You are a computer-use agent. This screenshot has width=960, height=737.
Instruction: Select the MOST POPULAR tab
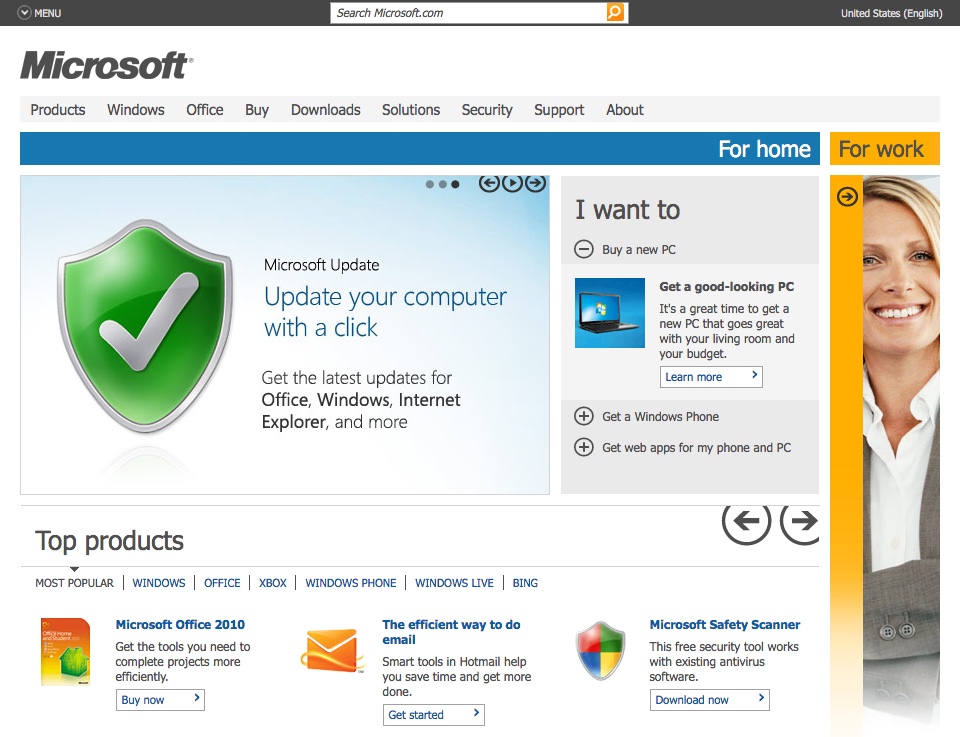(x=74, y=583)
